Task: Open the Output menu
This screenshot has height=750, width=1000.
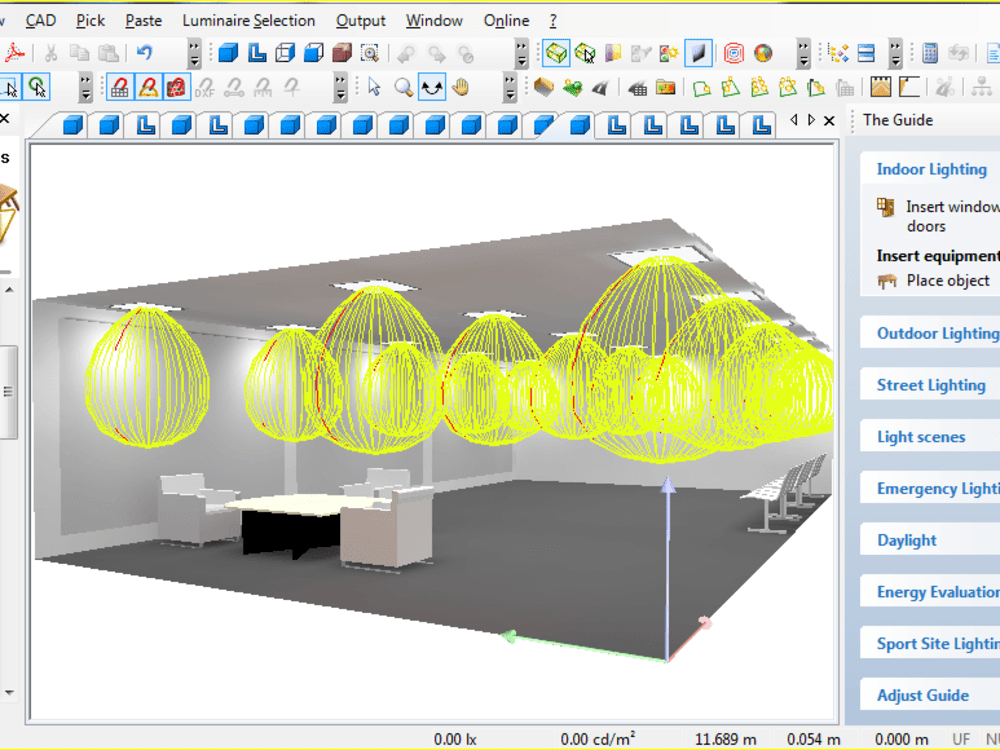Action: click(361, 20)
